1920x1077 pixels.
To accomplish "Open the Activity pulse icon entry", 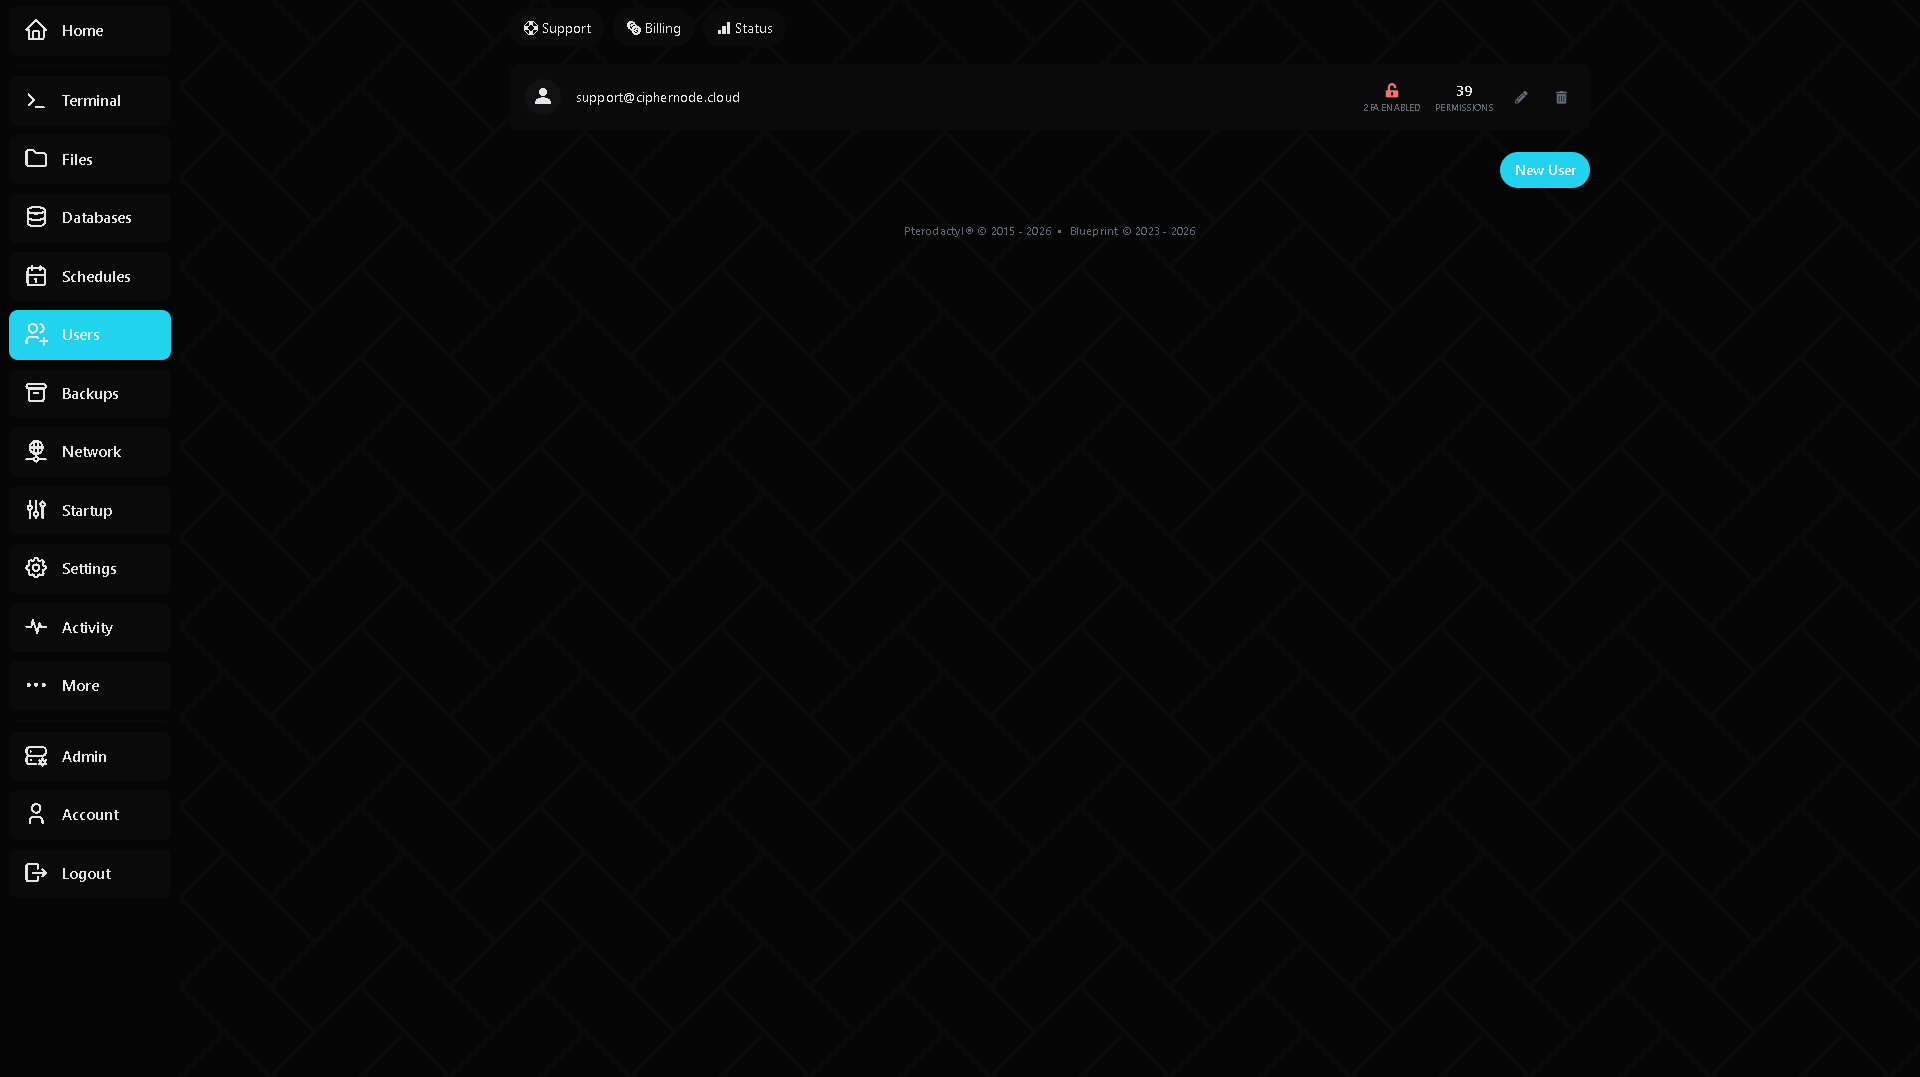I will tap(36, 627).
